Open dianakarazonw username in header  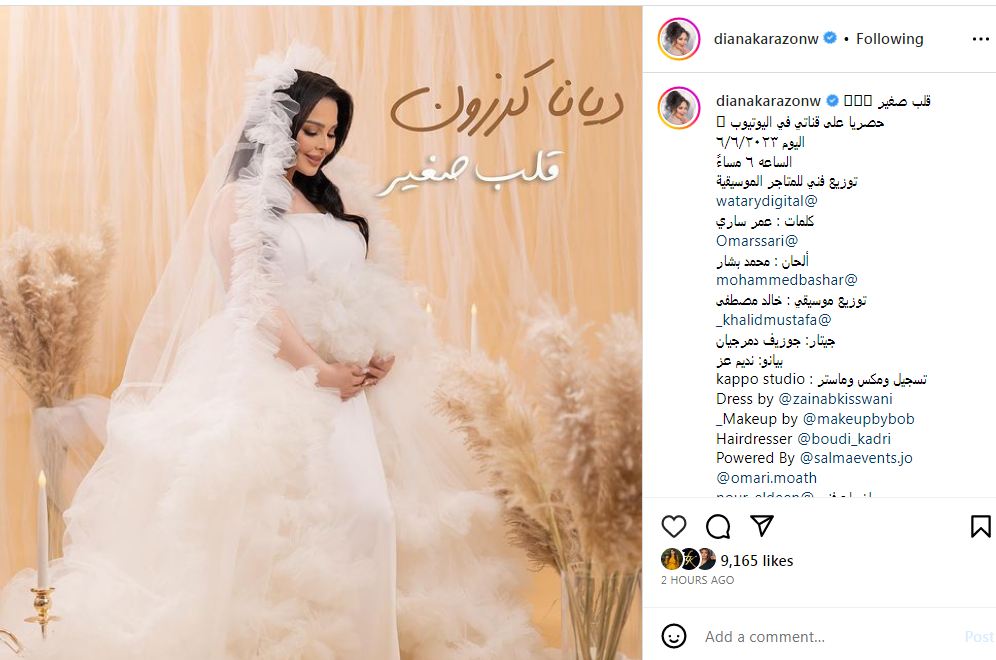pyautogui.click(x=766, y=39)
